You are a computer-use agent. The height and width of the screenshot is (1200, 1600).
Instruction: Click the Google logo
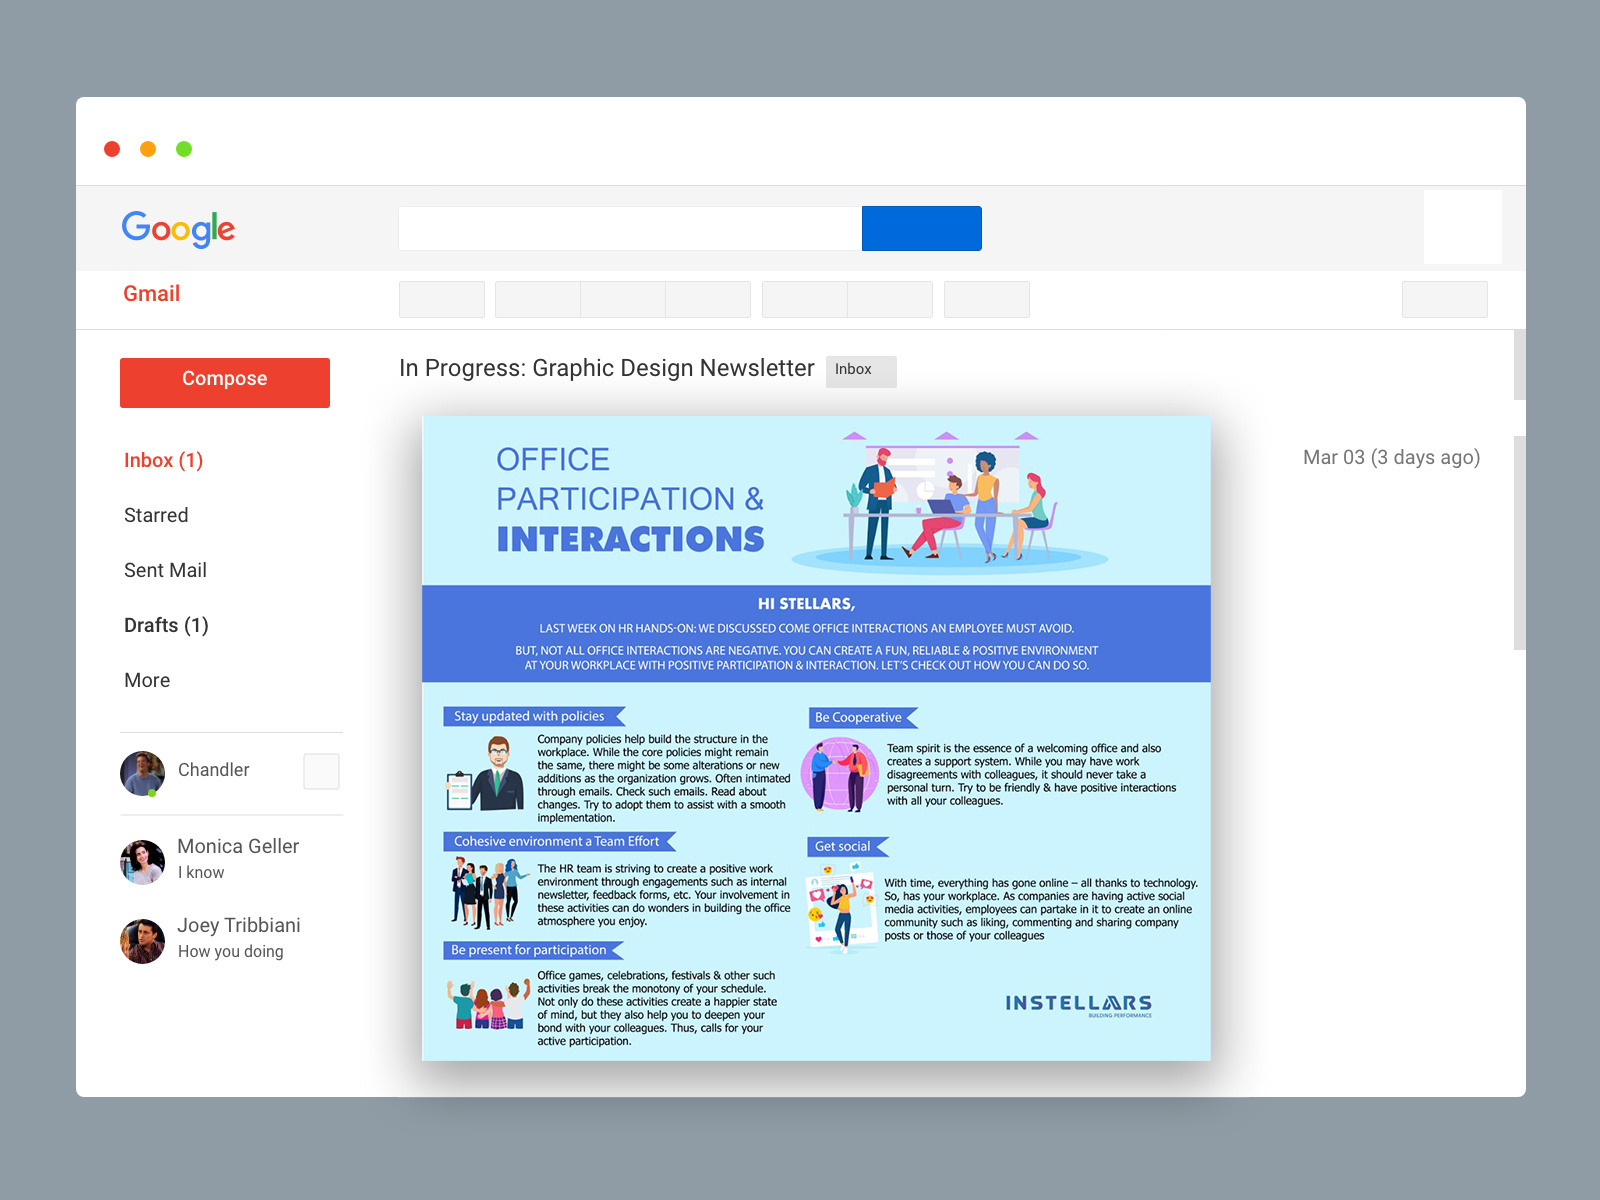pos(178,229)
